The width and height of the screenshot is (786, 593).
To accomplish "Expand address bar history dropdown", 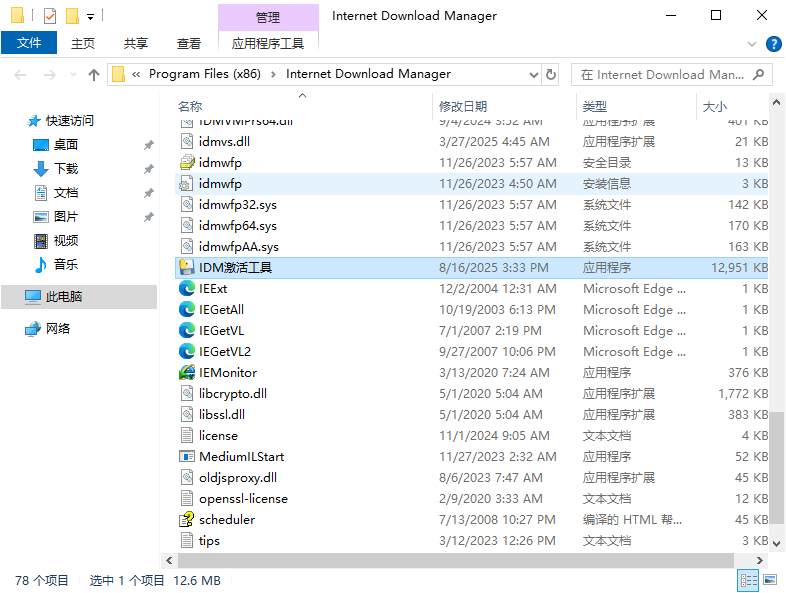I will coord(534,75).
